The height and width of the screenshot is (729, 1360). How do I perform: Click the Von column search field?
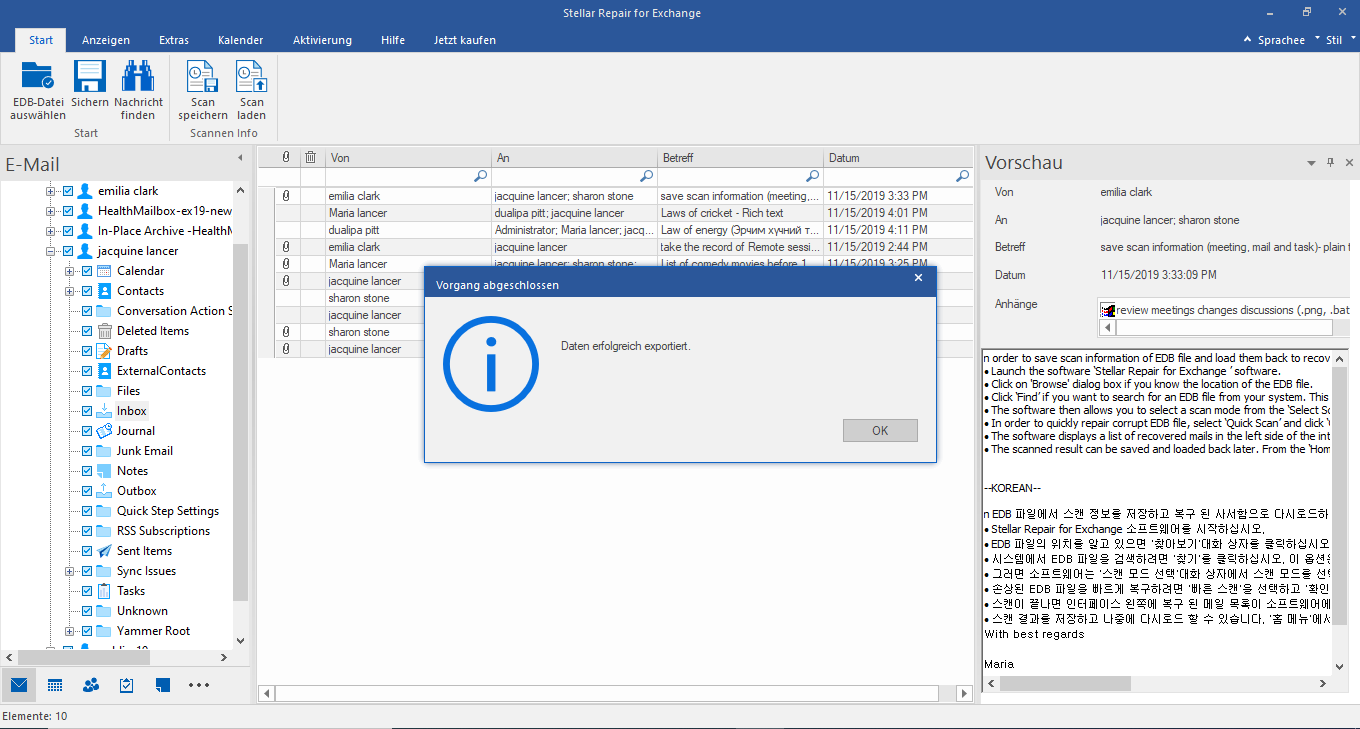point(400,176)
